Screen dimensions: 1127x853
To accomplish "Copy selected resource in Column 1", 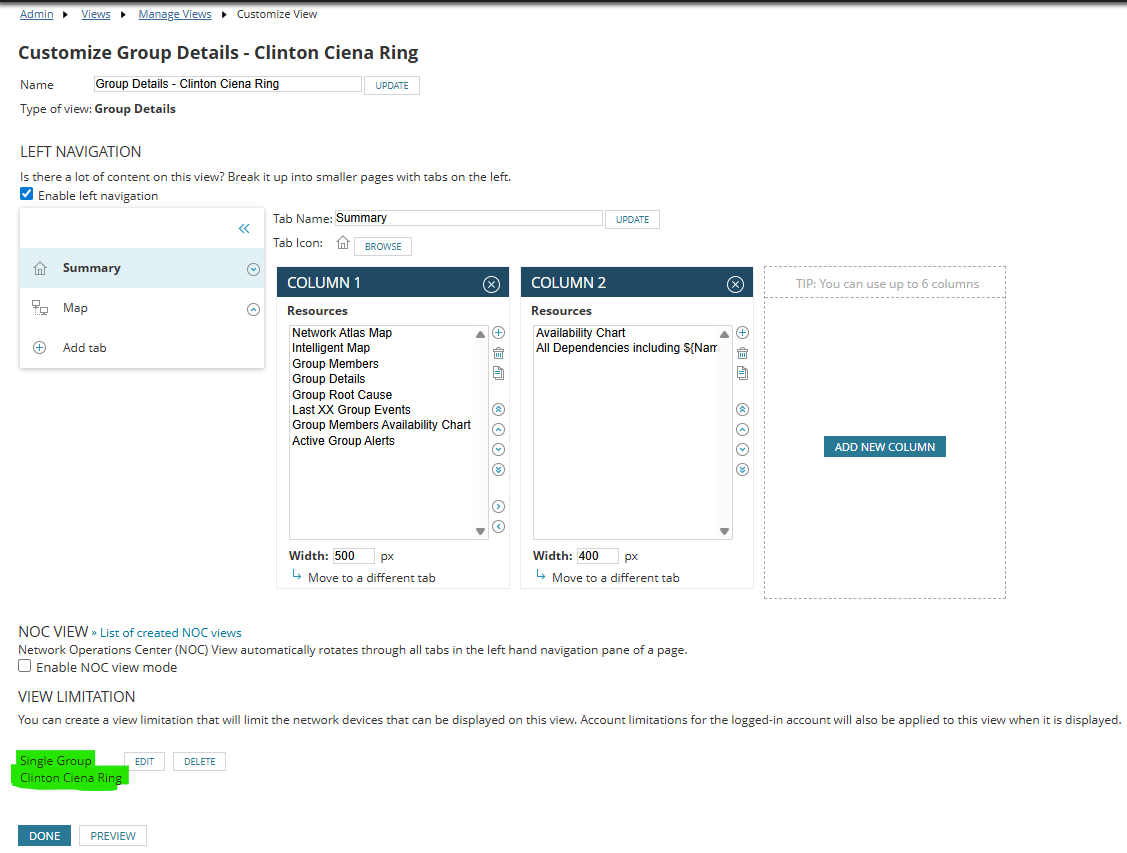I will click(498, 373).
